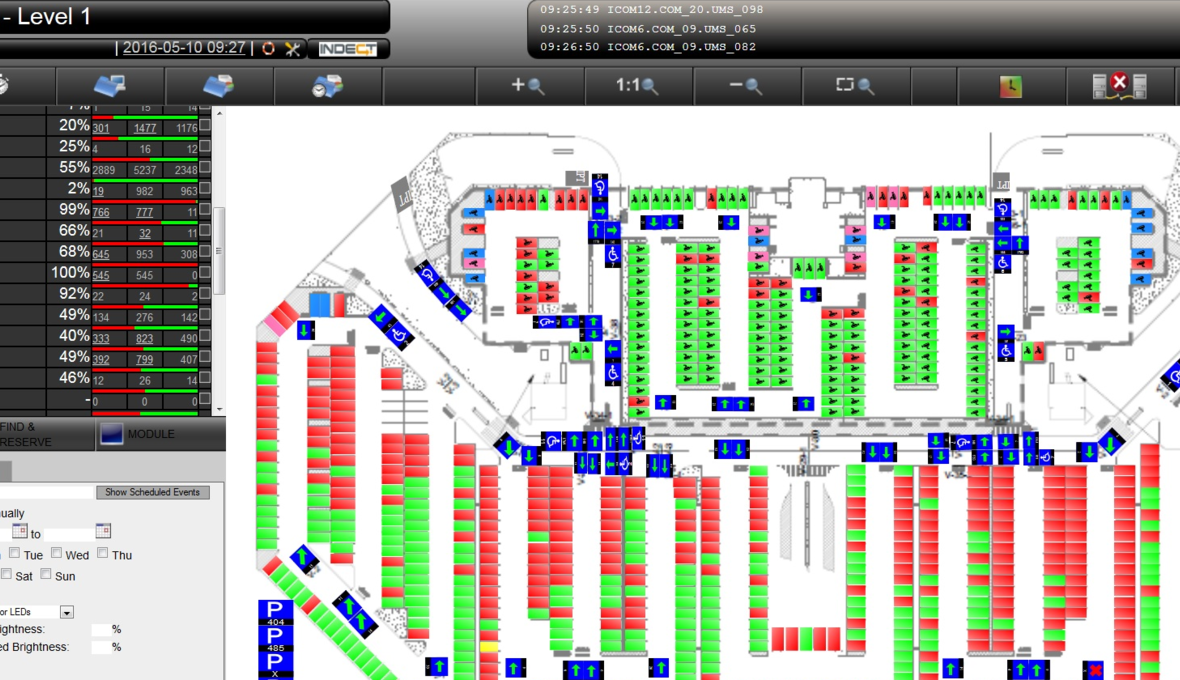Click the red-green clock history icon

(x=1010, y=87)
